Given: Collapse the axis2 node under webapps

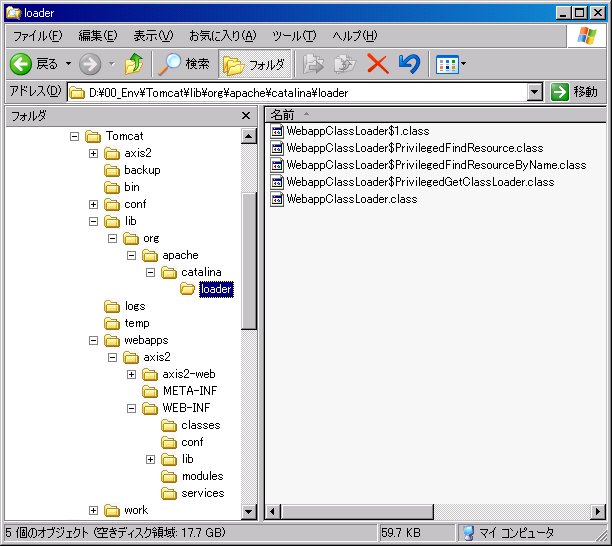Looking at the screenshot, I should tap(112, 357).
